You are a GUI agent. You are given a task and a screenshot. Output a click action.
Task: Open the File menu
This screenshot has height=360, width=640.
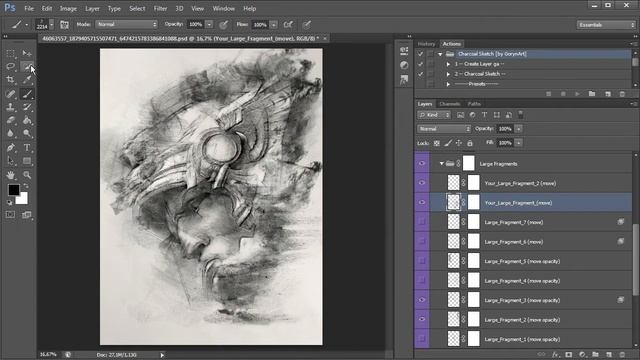pos(29,8)
